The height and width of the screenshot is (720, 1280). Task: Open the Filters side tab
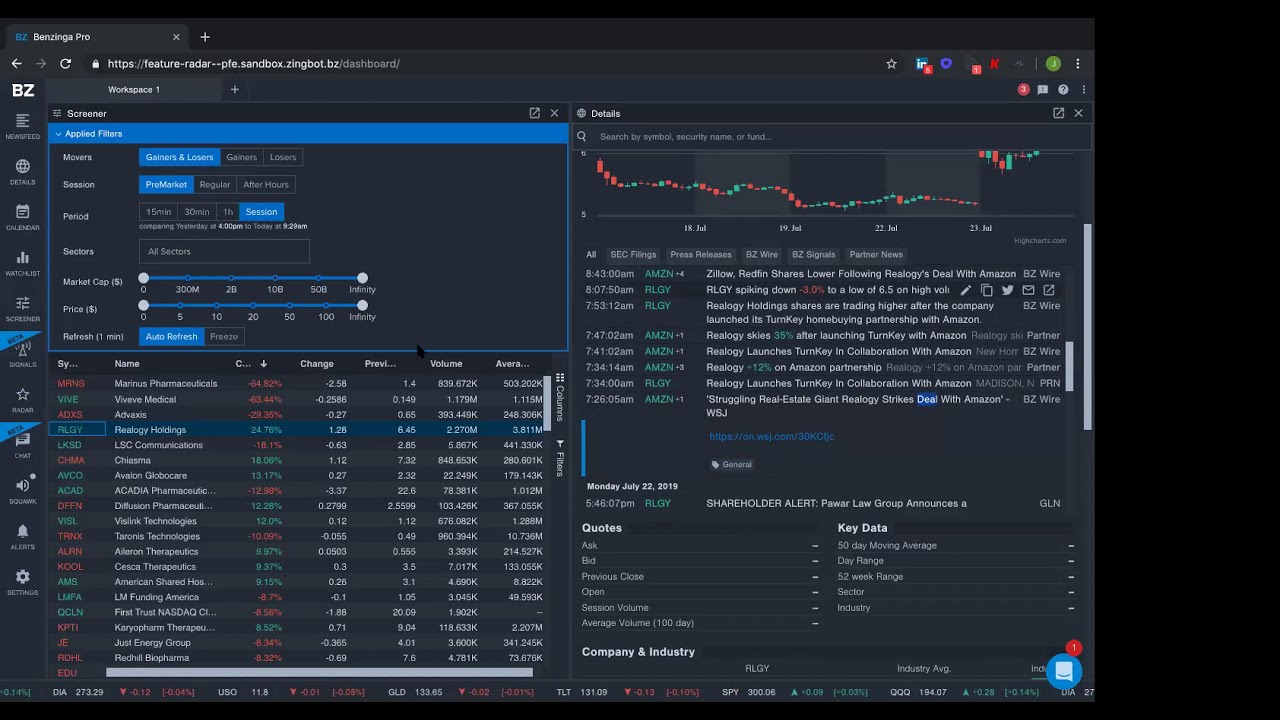[560, 458]
